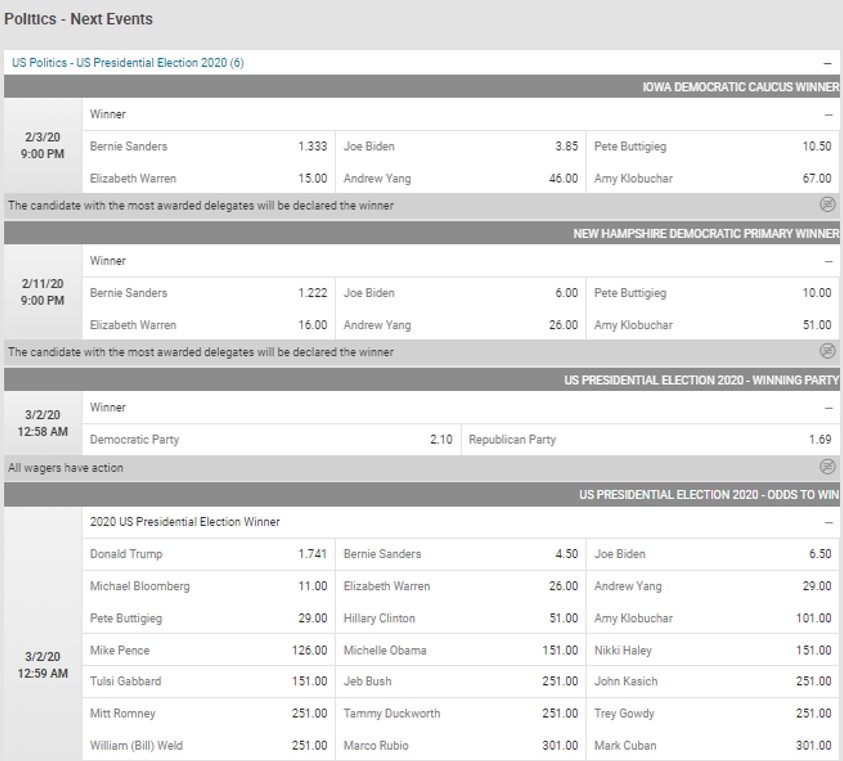Click the Winning Party section header
Image resolution: width=843 pixels, height=761 pixels.
422,380
